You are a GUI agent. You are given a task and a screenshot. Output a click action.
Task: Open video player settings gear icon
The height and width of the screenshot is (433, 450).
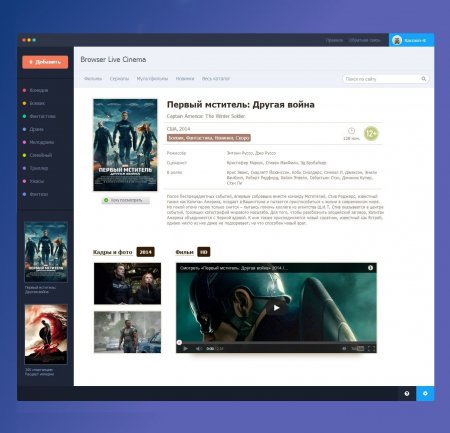(x=344, y=349)
